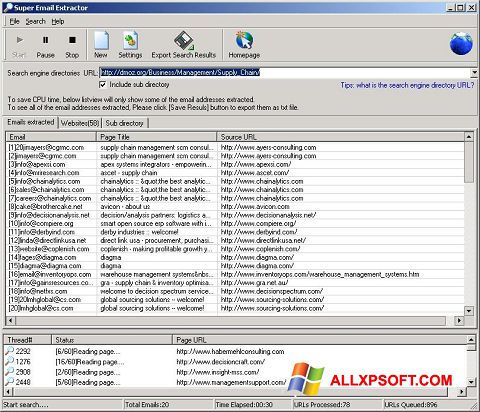Switch to Emails extracted tab

[31, 122]
